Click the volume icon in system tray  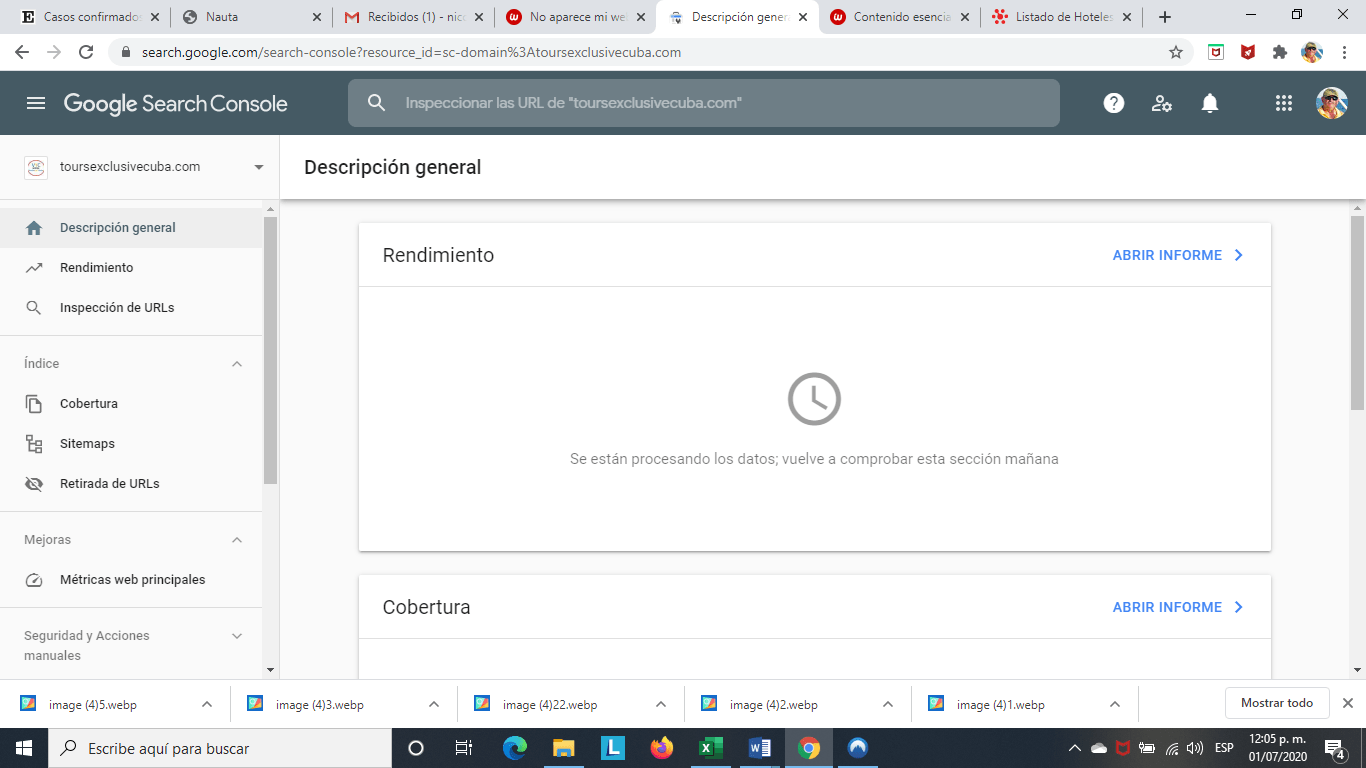pos(1195,748)
